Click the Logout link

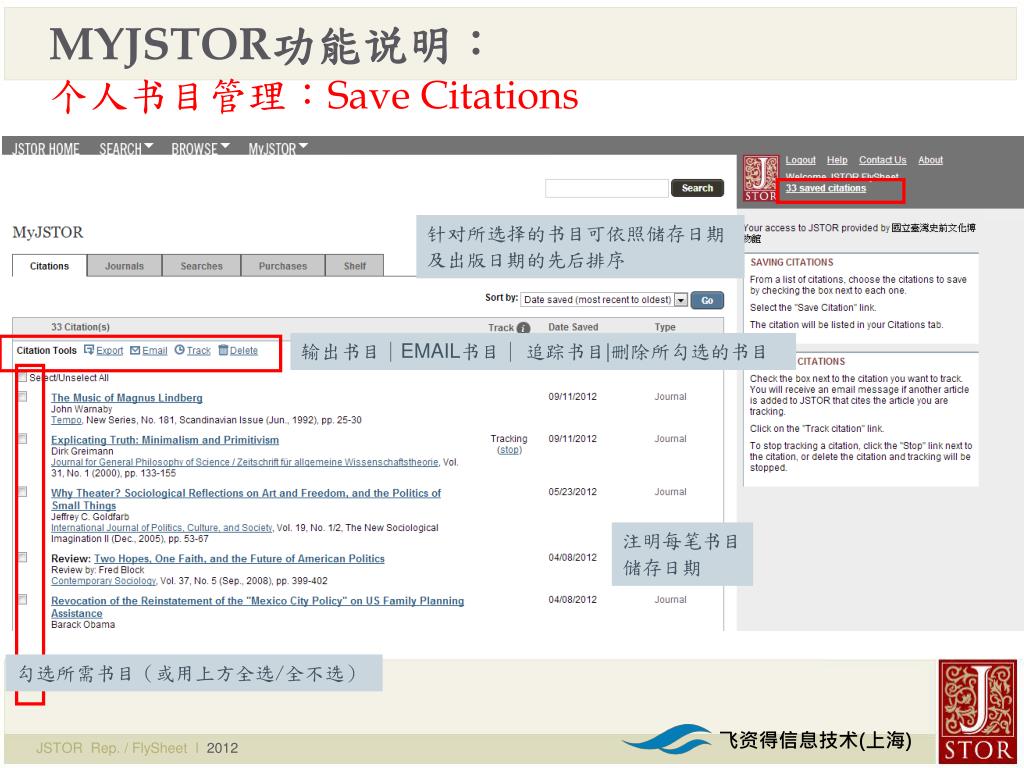point(801,160)
